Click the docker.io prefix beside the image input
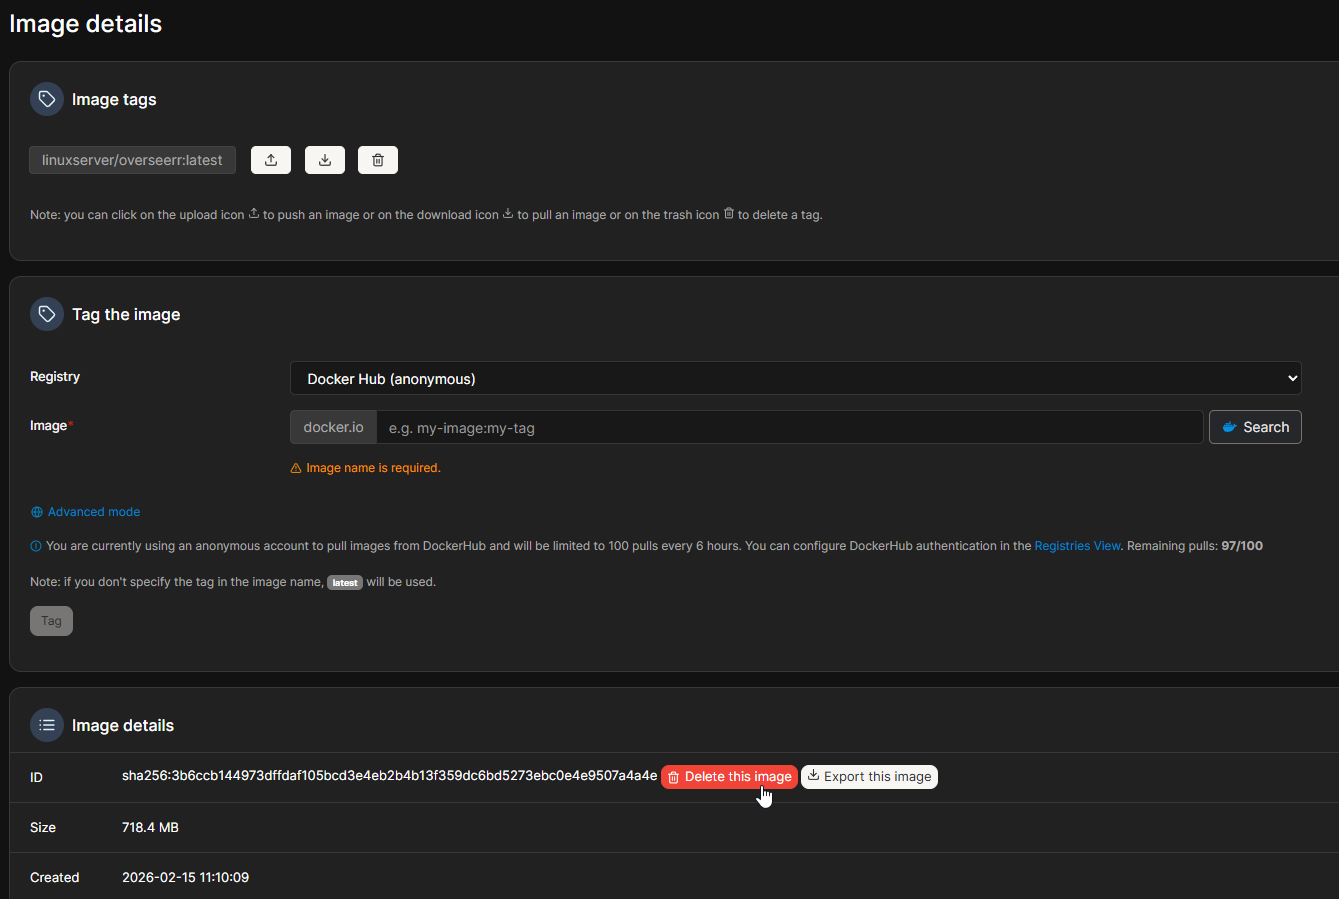This screenshot has height=899, width=1339. point(333,427)
